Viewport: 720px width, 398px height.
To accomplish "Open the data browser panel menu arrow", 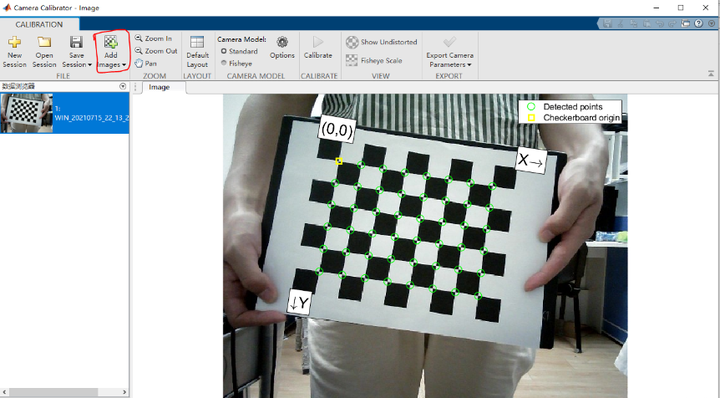I will point(123,86).
